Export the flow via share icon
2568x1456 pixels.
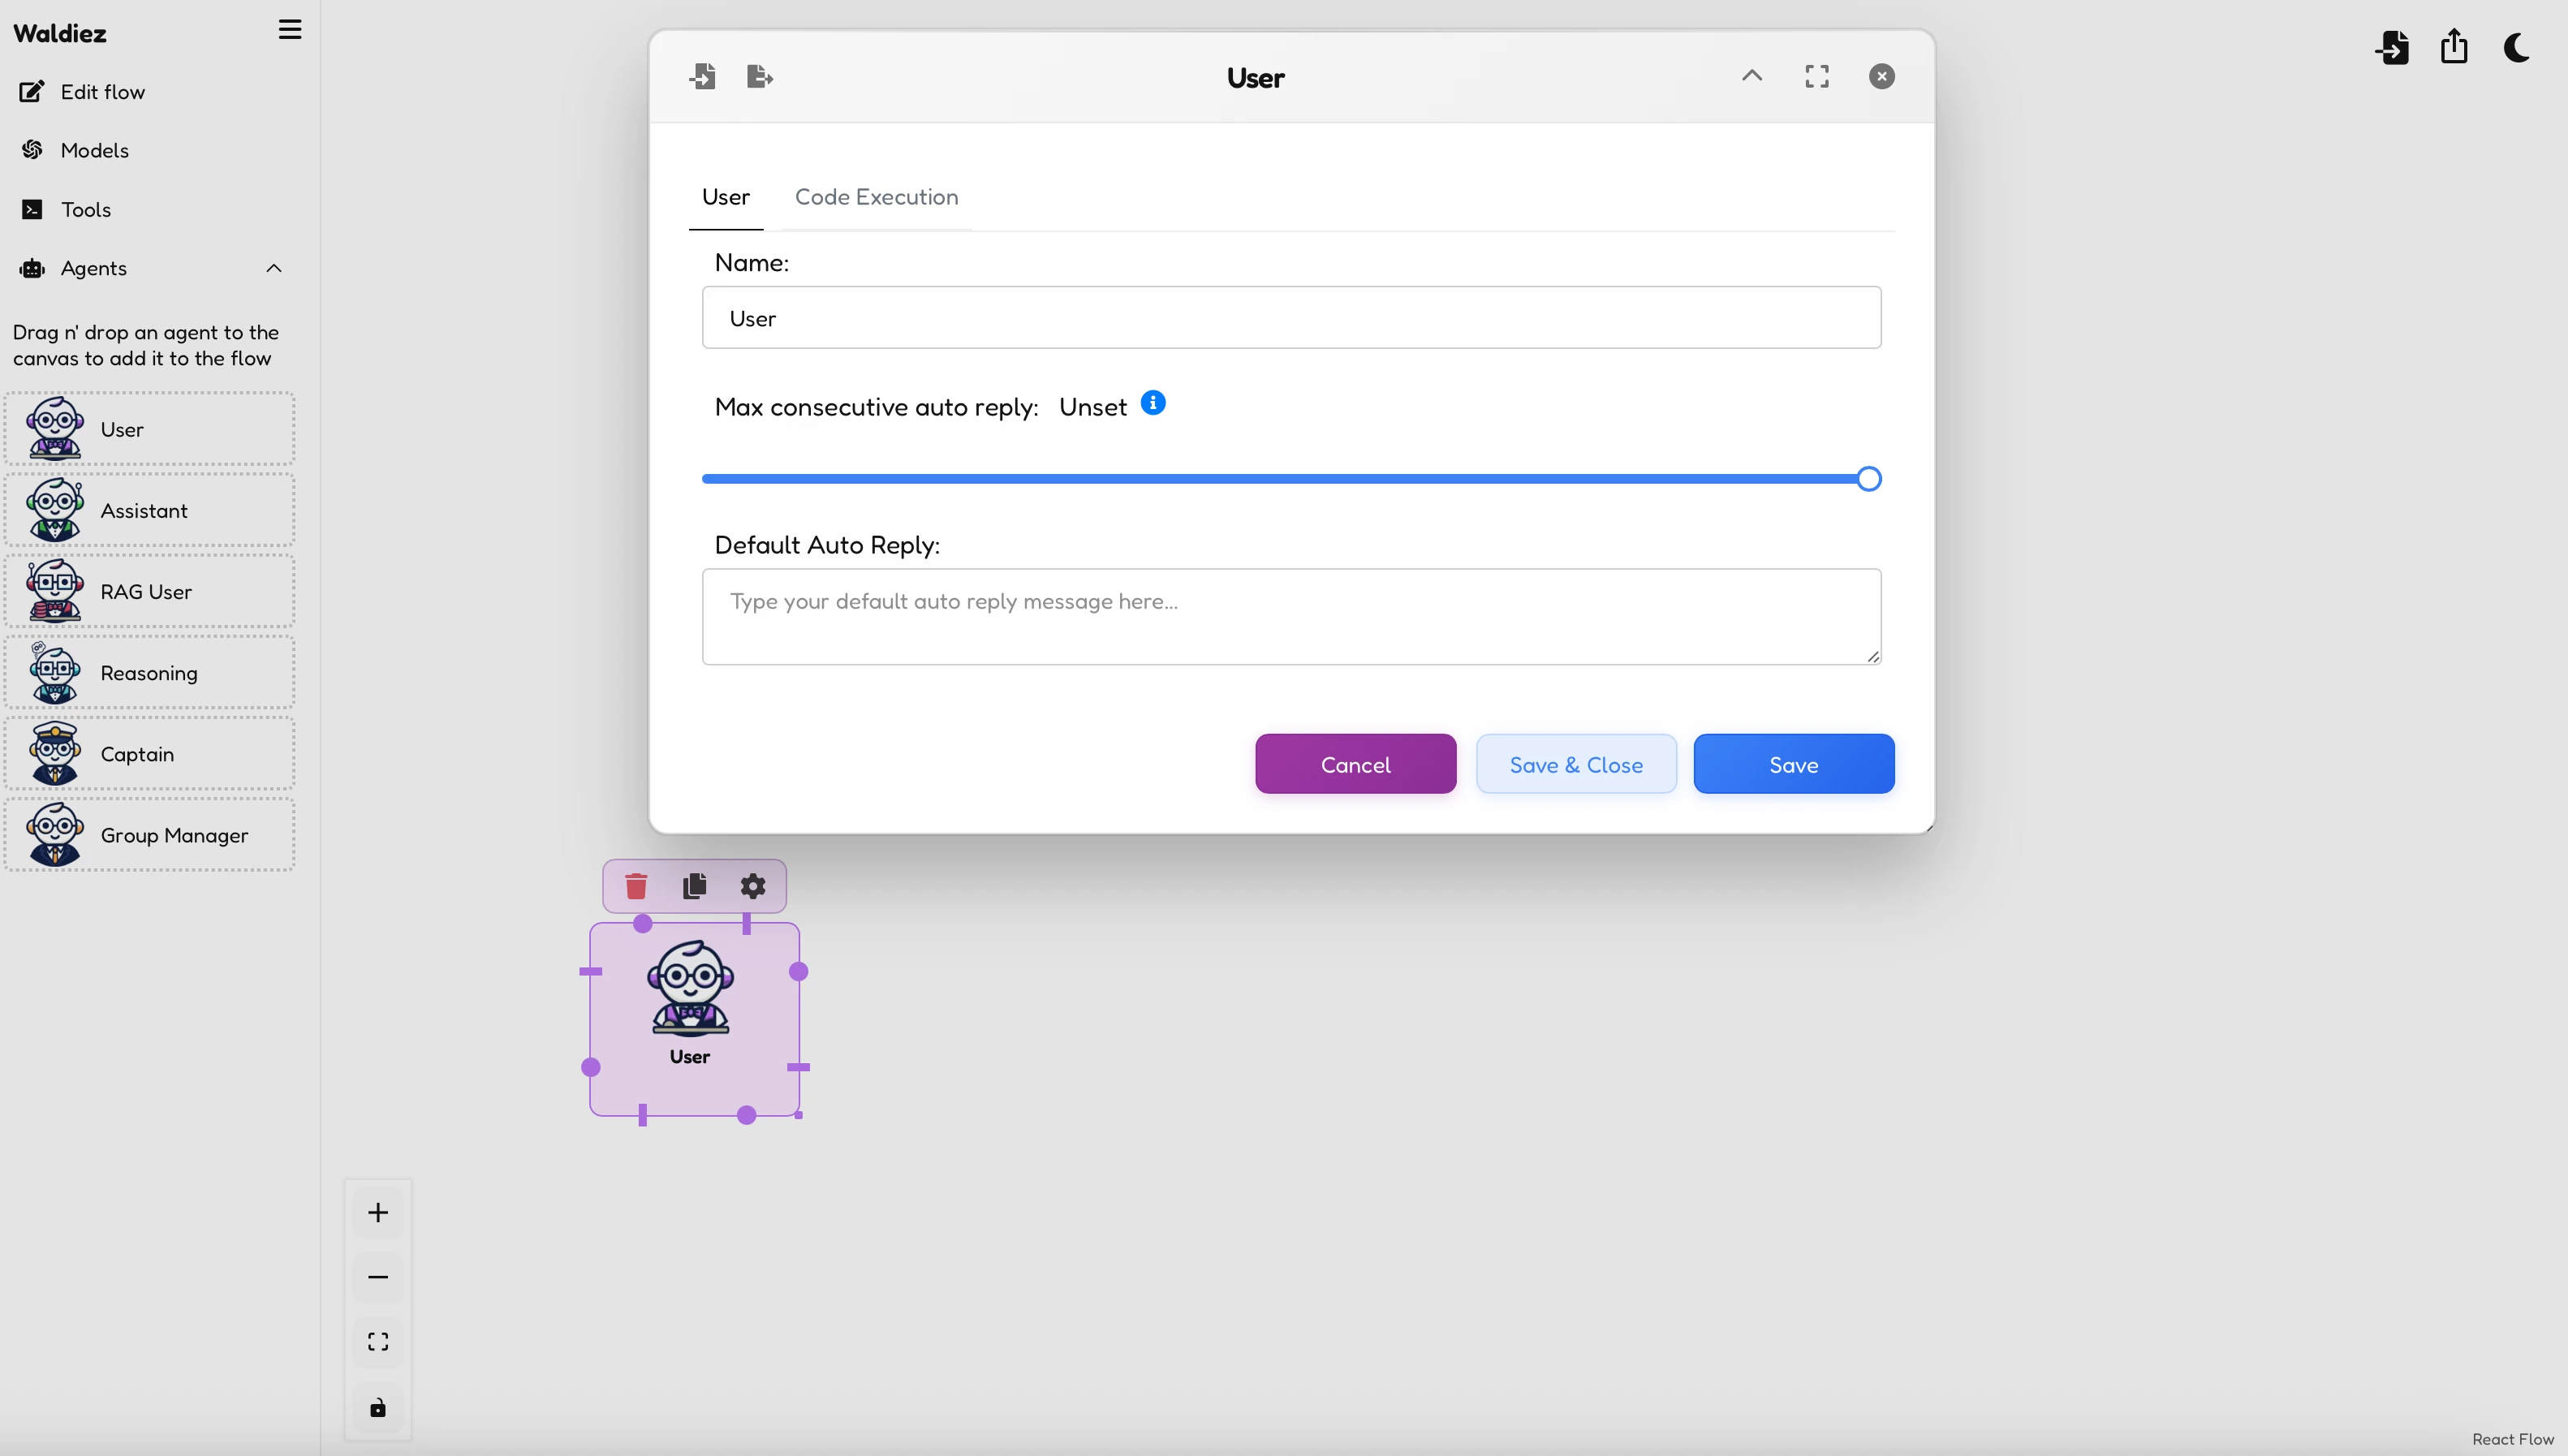[x=2454, y=47]
